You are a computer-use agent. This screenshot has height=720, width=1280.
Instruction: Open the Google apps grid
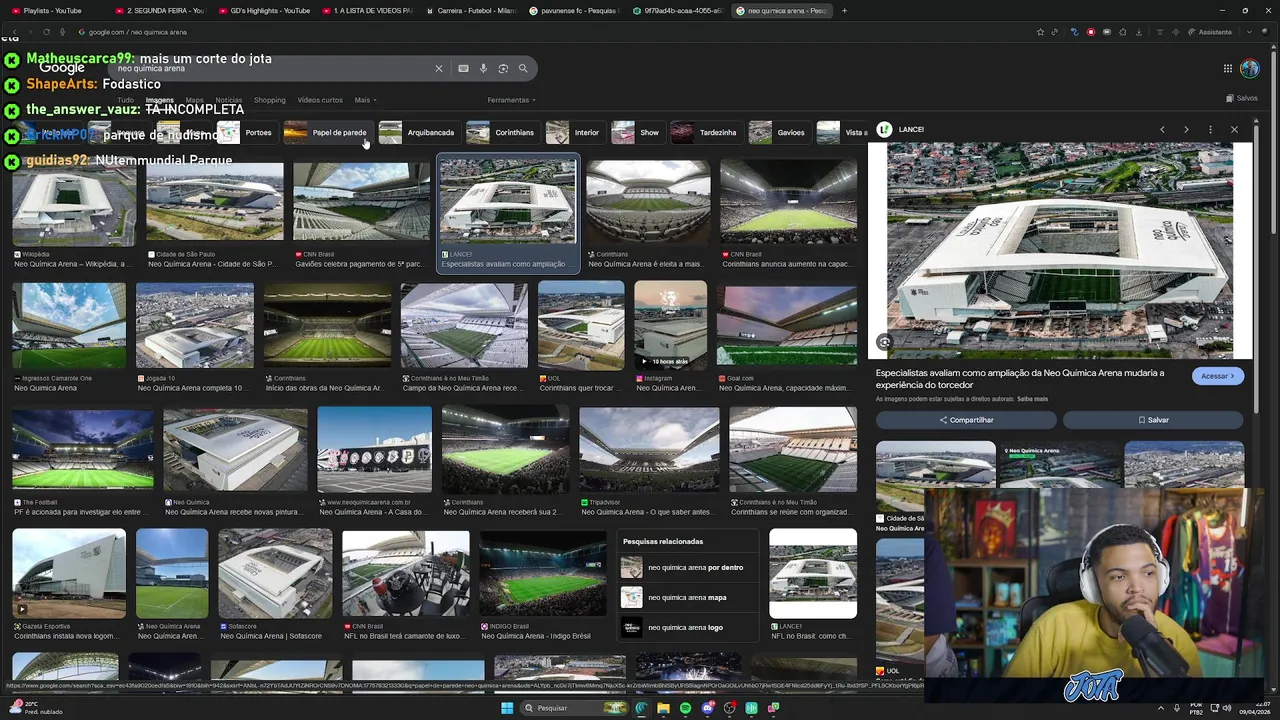coord(1228,68)
